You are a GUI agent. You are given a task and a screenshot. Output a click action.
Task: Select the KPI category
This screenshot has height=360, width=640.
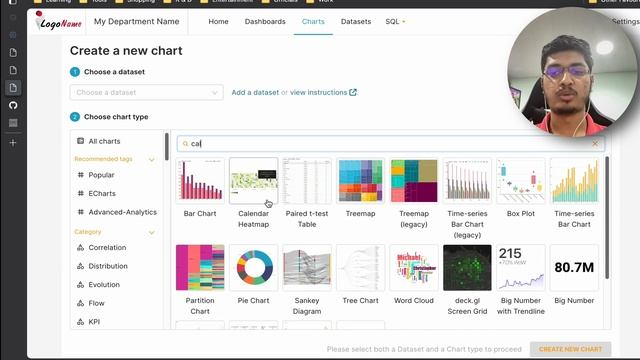point(94,322)
